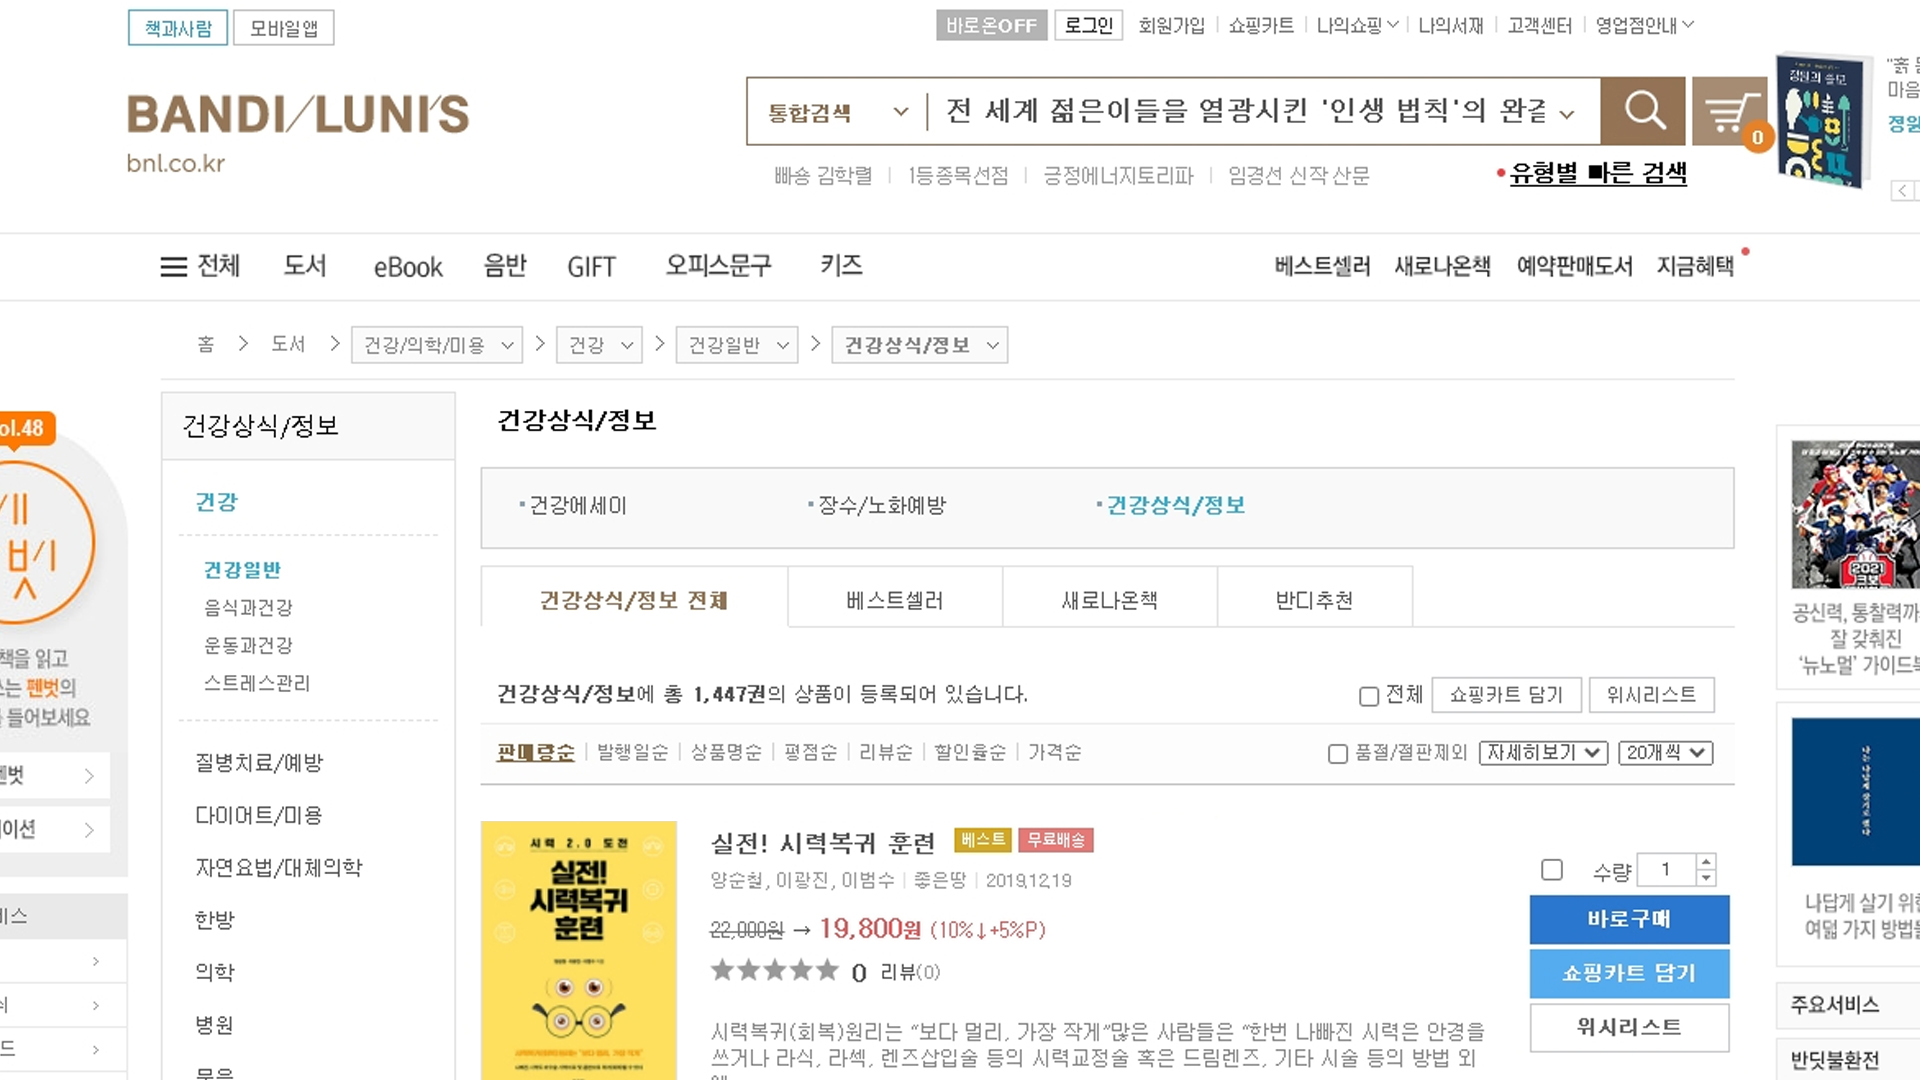Image resolution: width=1920 pixels, height=1080 pixels.
Task: Click the blue 바로구매 button
Action: click(x=1629, y=919)
